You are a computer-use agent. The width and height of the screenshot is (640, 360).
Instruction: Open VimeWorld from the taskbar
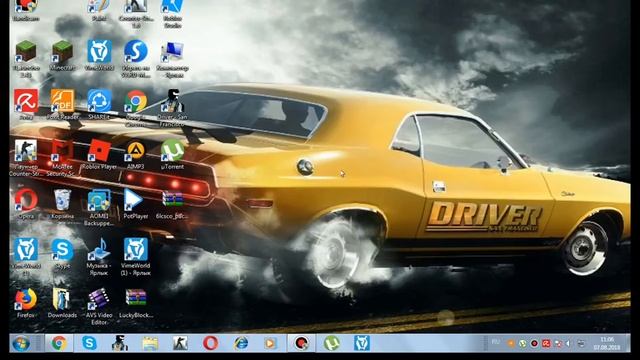coord(362,343)
